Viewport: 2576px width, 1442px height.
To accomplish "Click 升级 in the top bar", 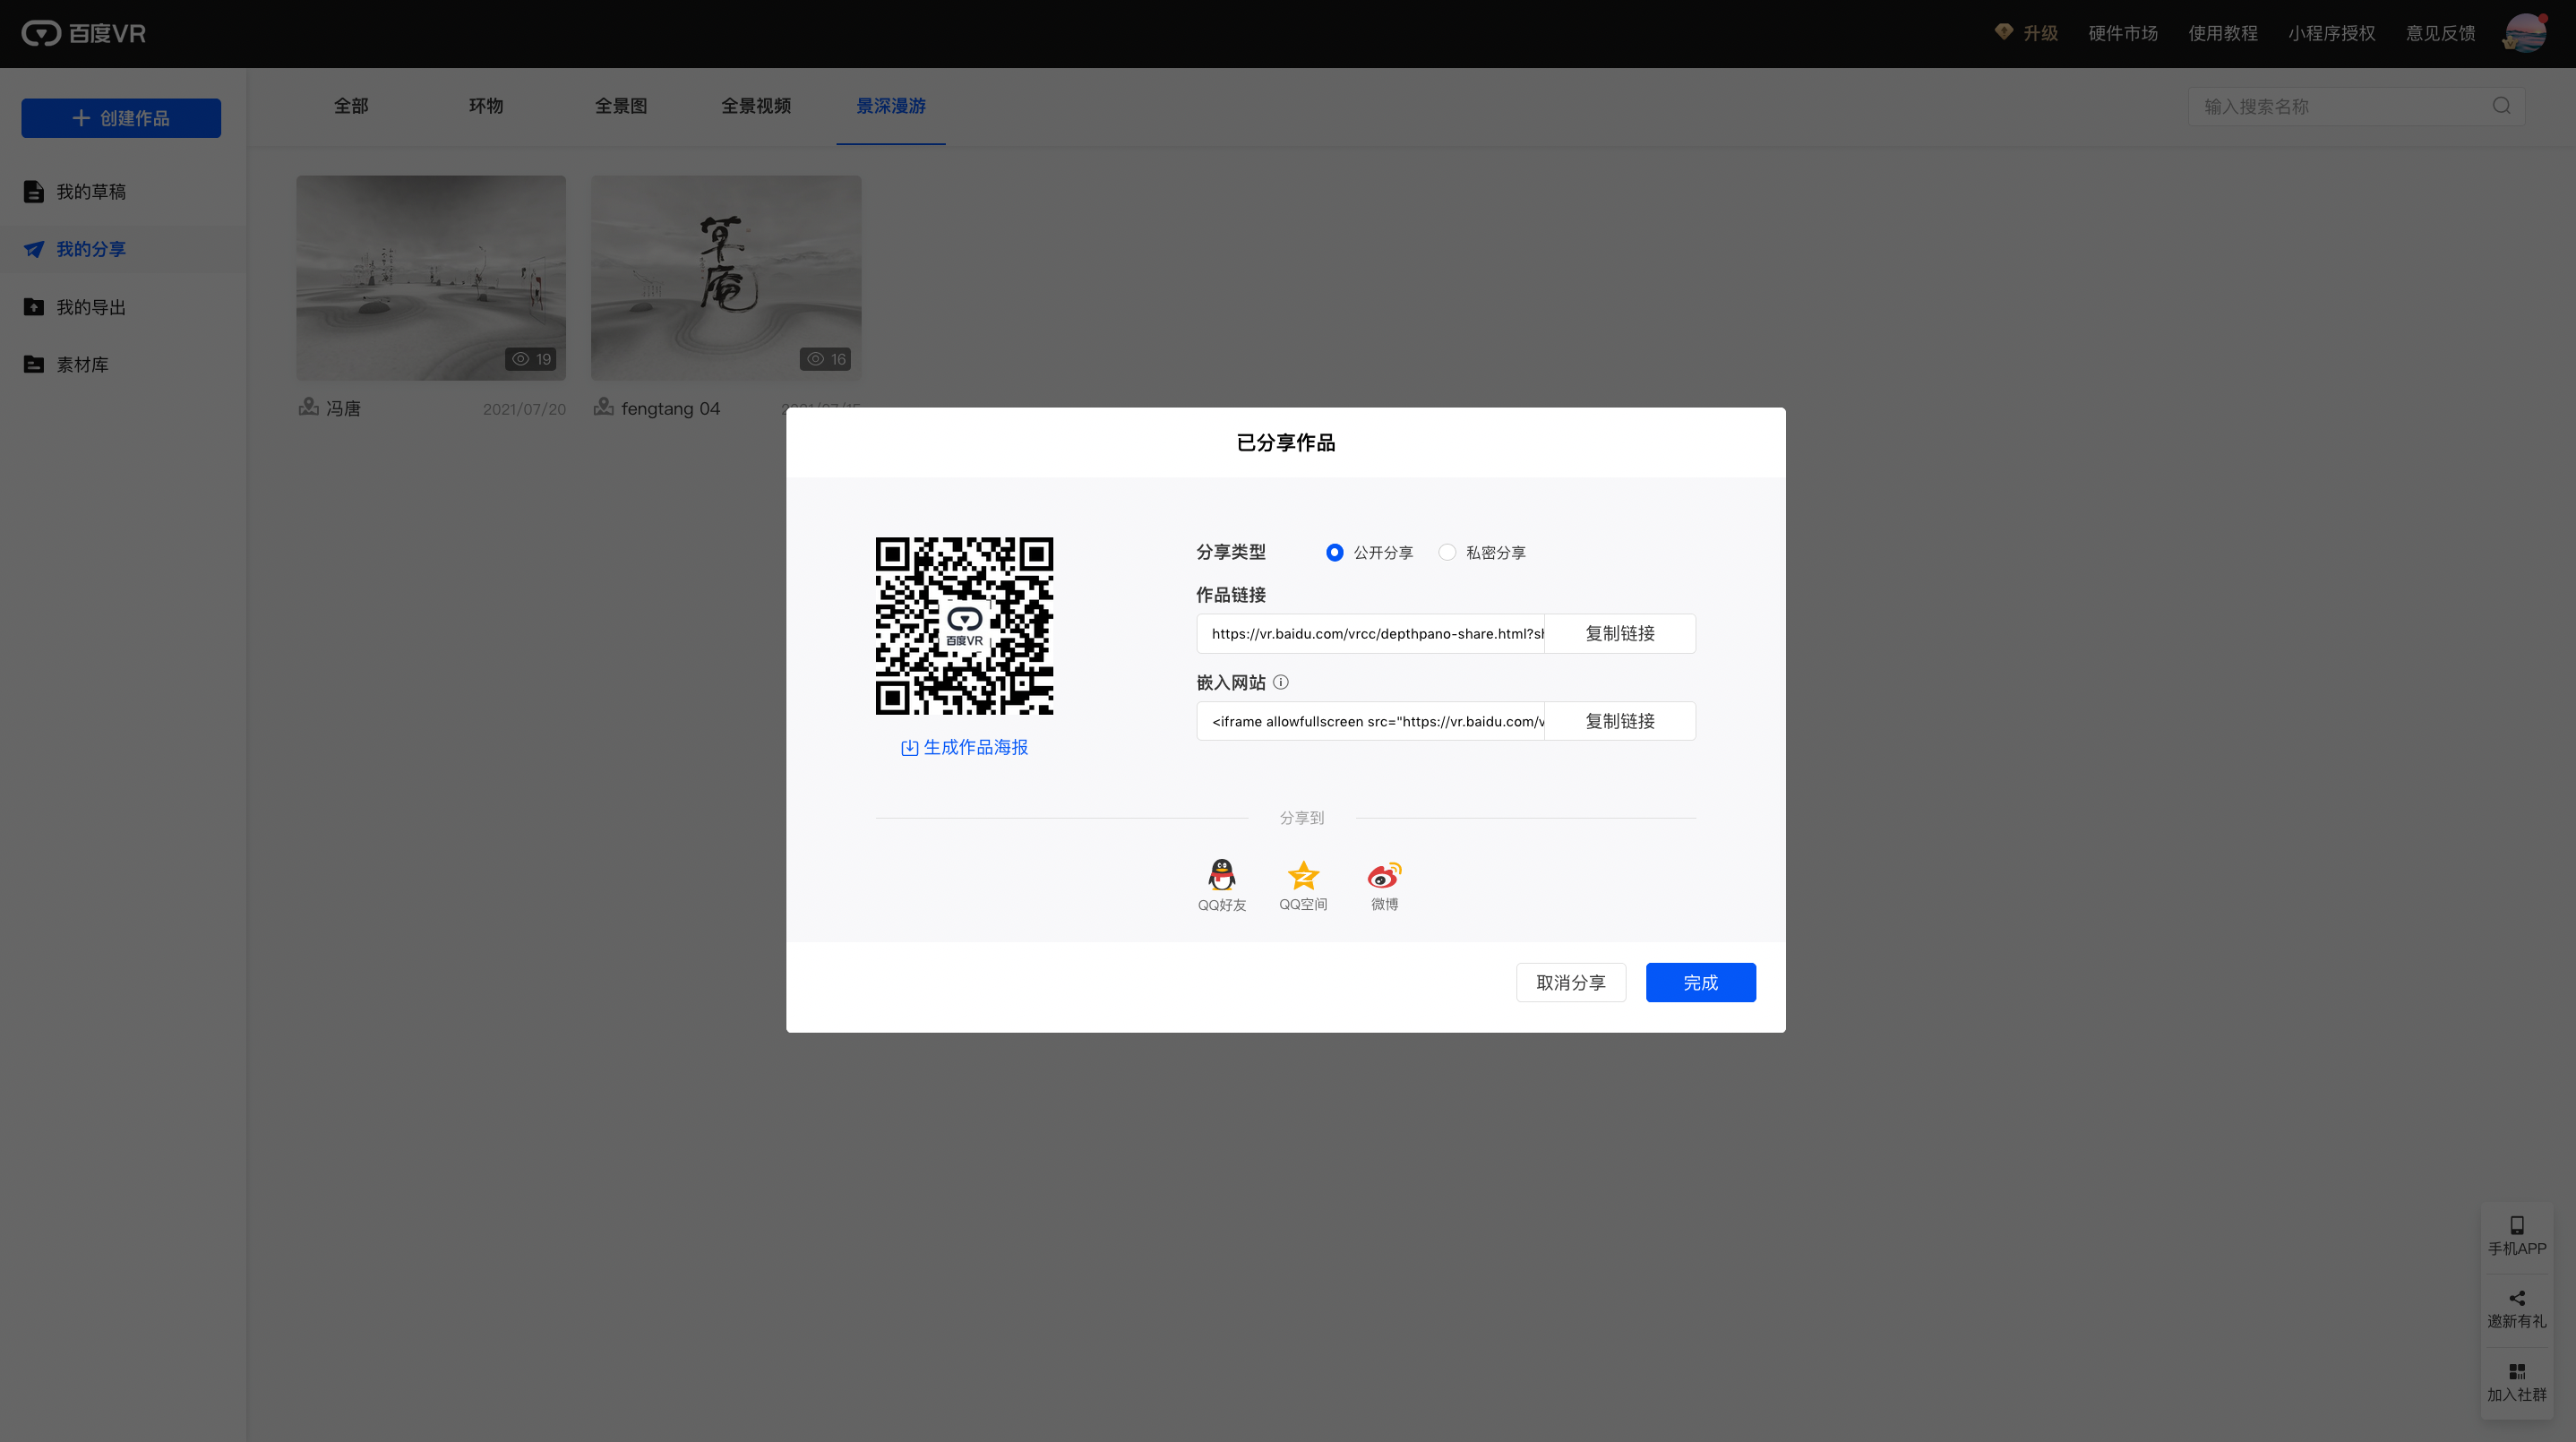I will 2040,33.
